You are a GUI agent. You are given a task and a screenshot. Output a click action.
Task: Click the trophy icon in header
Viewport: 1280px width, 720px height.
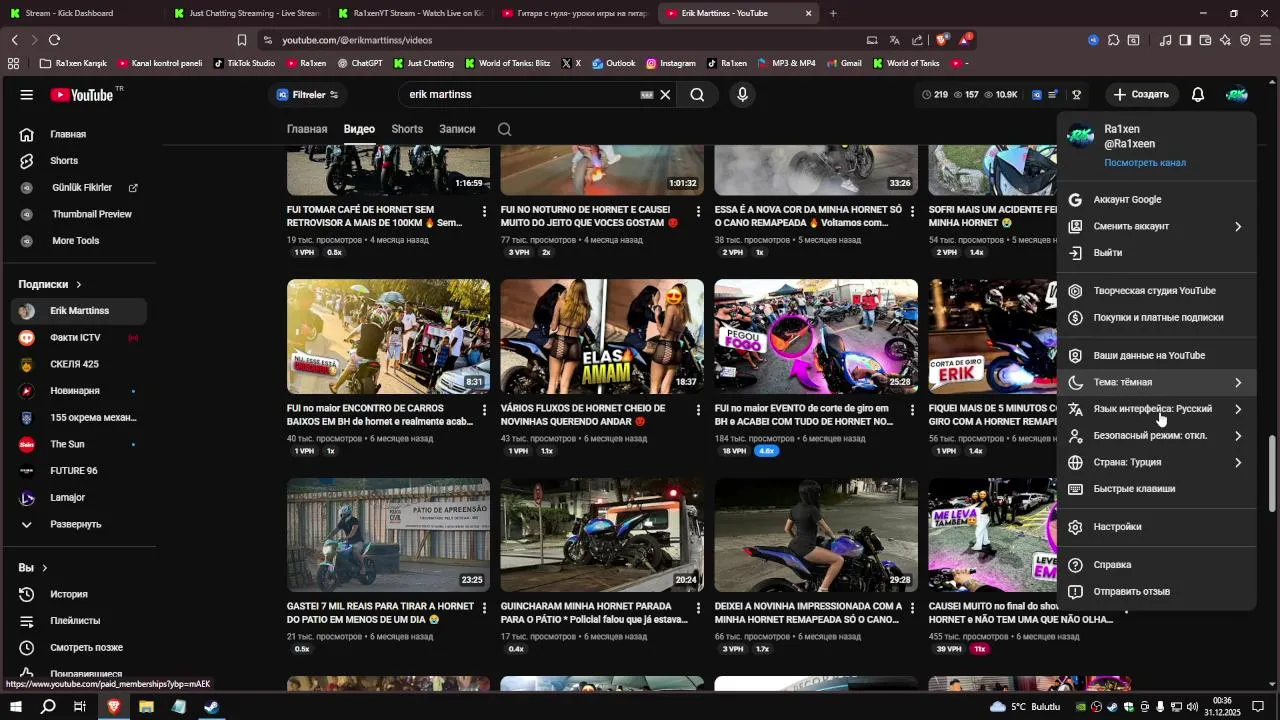[1076, 95]
